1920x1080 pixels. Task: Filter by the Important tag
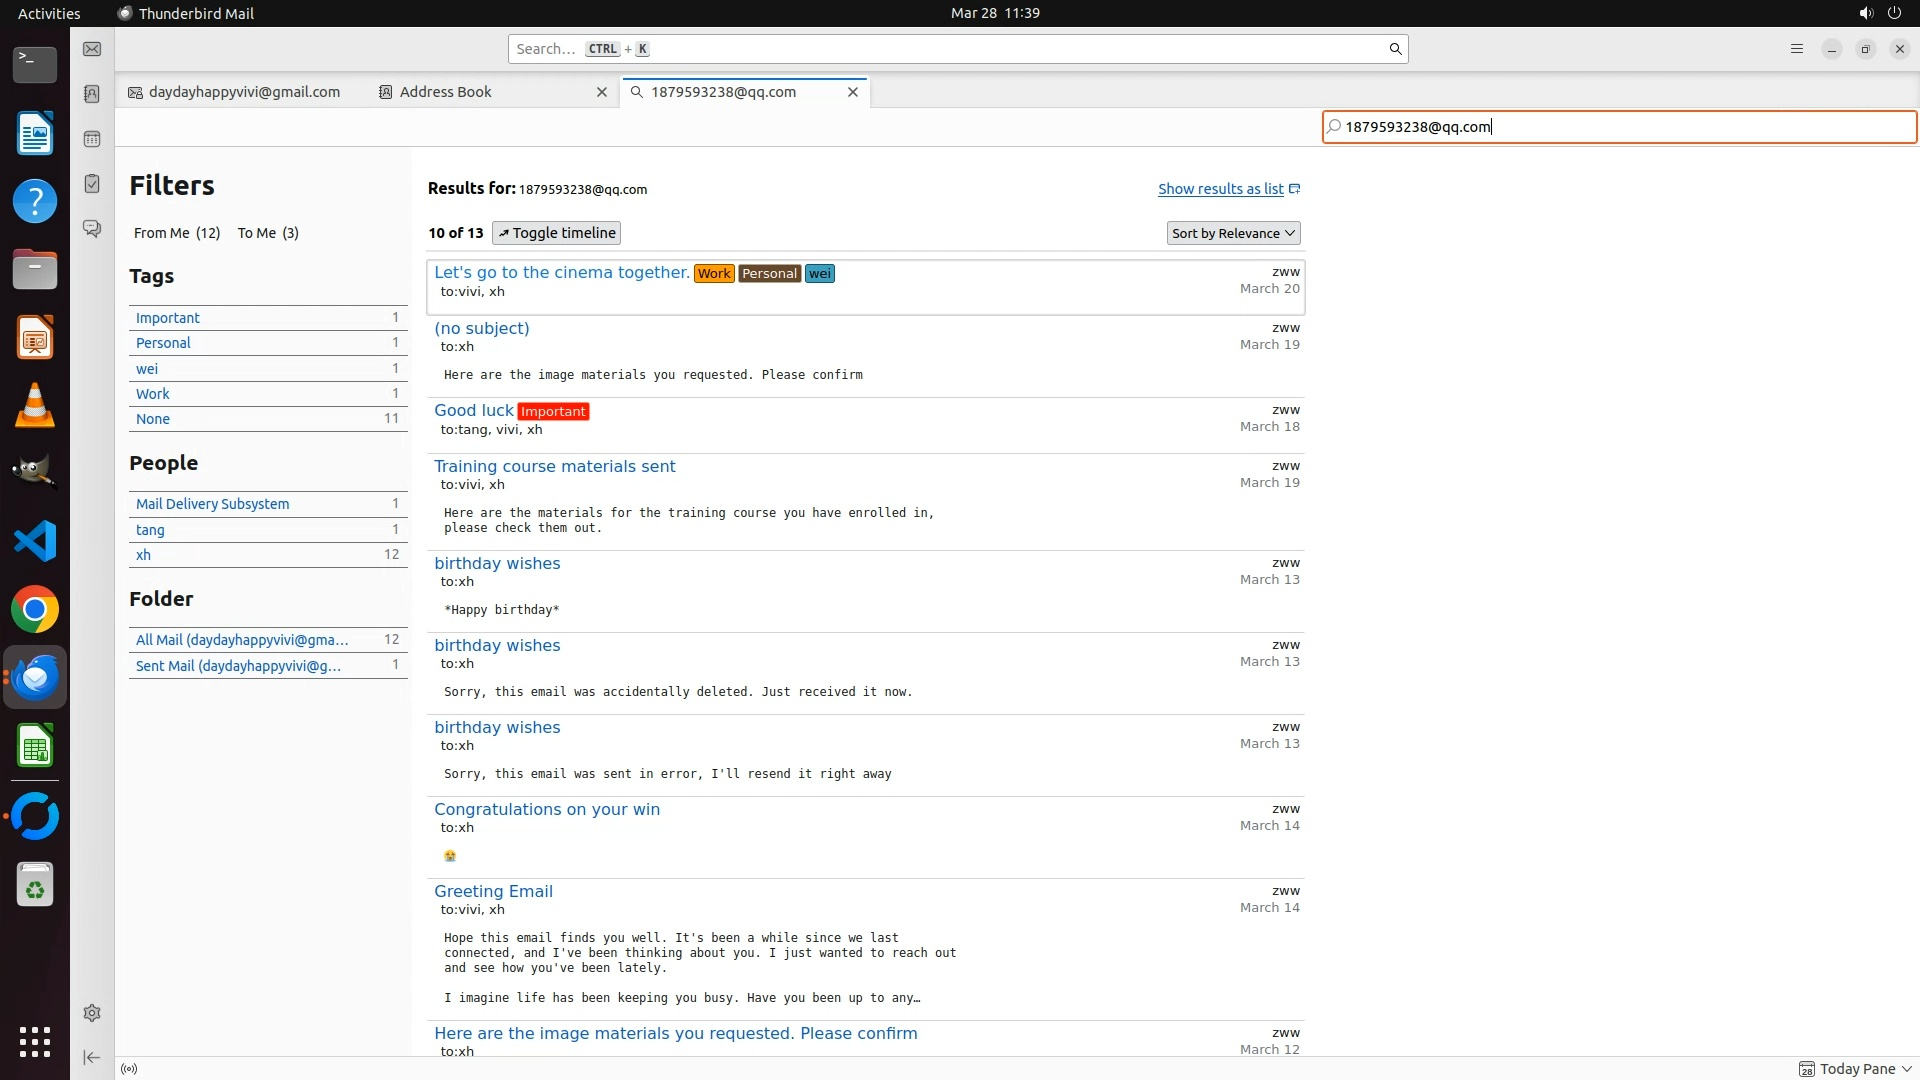click(x=168, y=318)
